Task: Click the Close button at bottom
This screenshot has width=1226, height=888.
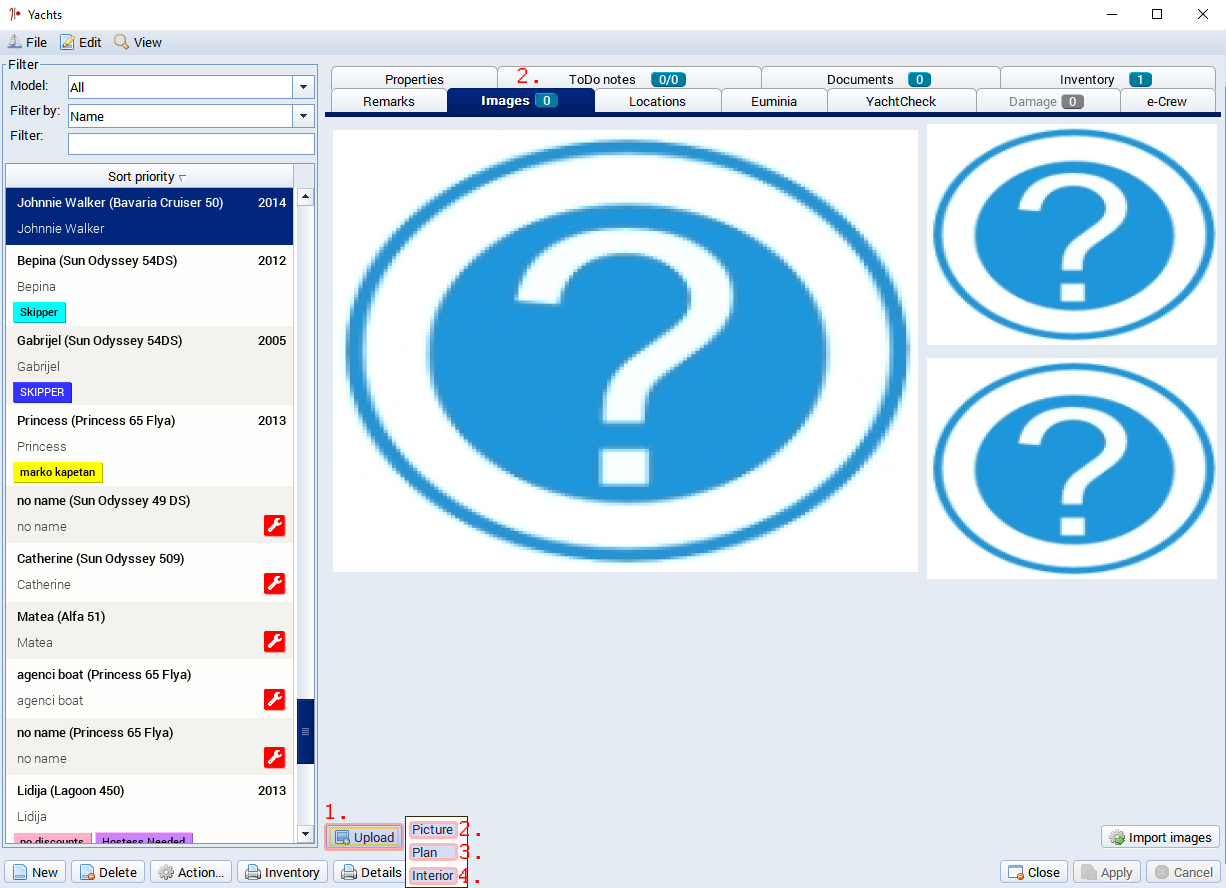Action: [1034, 872]
